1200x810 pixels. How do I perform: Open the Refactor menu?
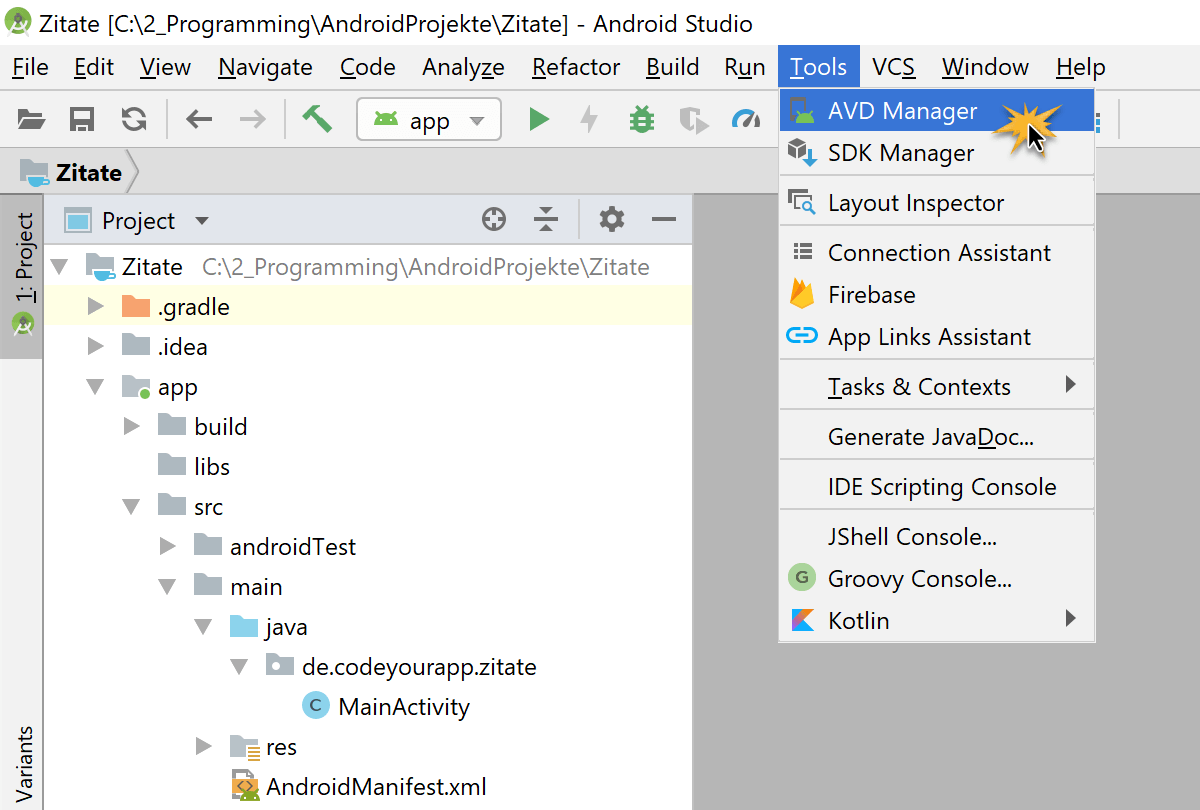pos(576,67)
